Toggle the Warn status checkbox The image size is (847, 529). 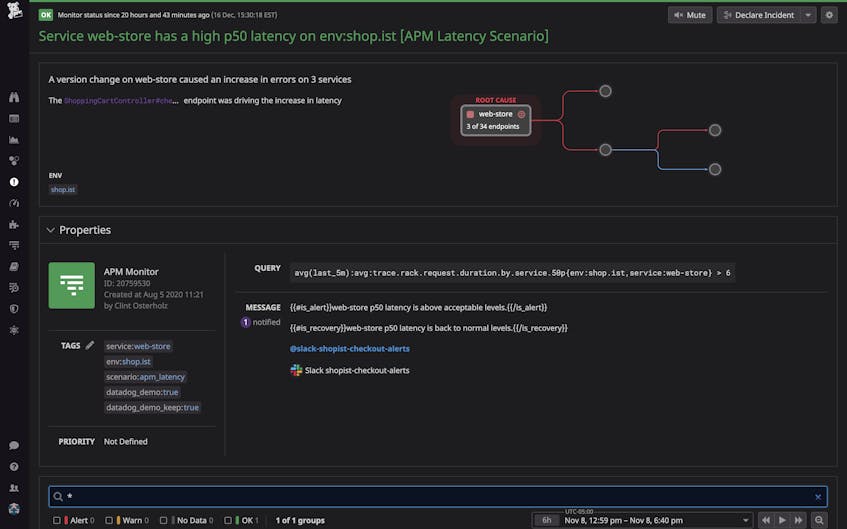coord(109,520)
